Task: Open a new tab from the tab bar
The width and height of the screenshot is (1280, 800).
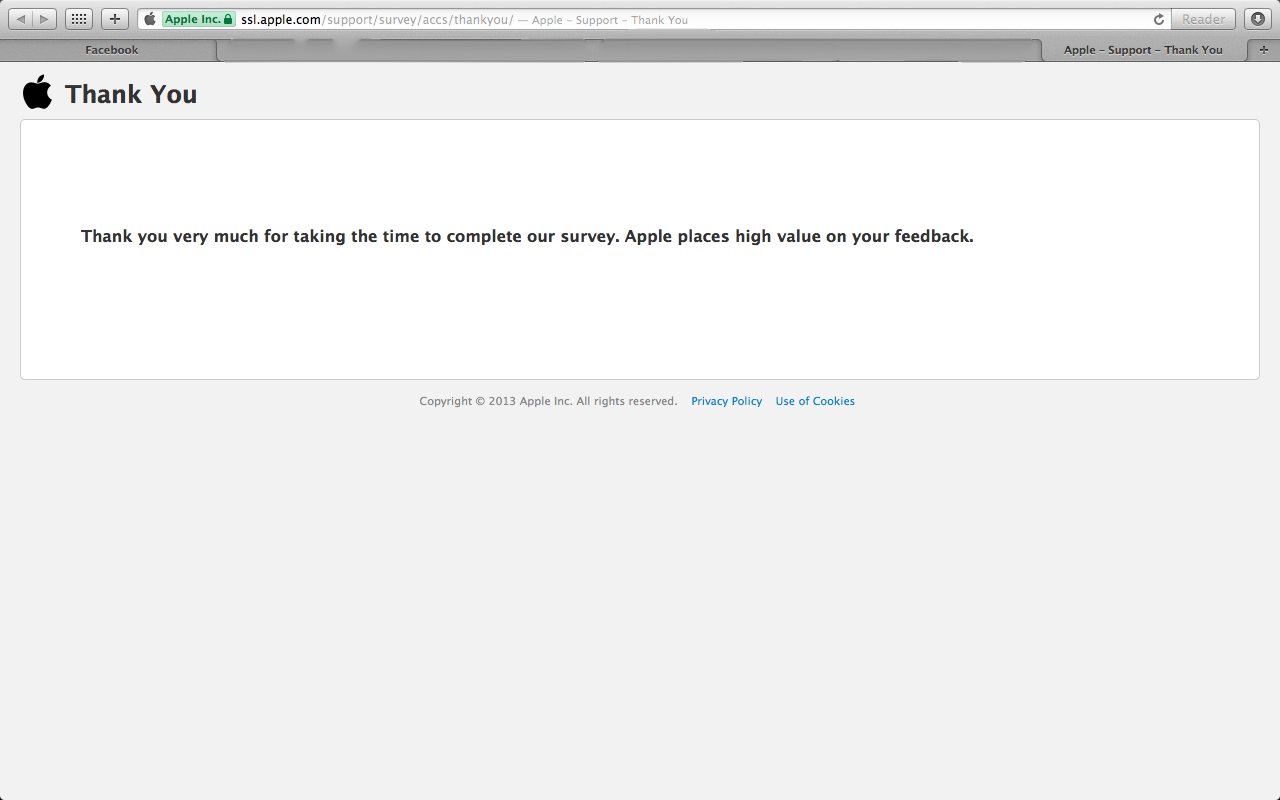Action: tap(1264, 50)
